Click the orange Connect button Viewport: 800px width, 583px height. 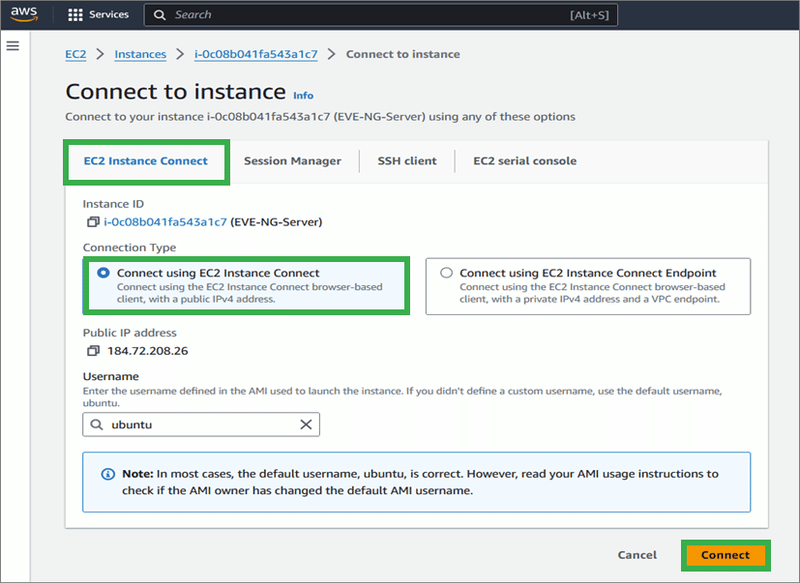point(725,555)
